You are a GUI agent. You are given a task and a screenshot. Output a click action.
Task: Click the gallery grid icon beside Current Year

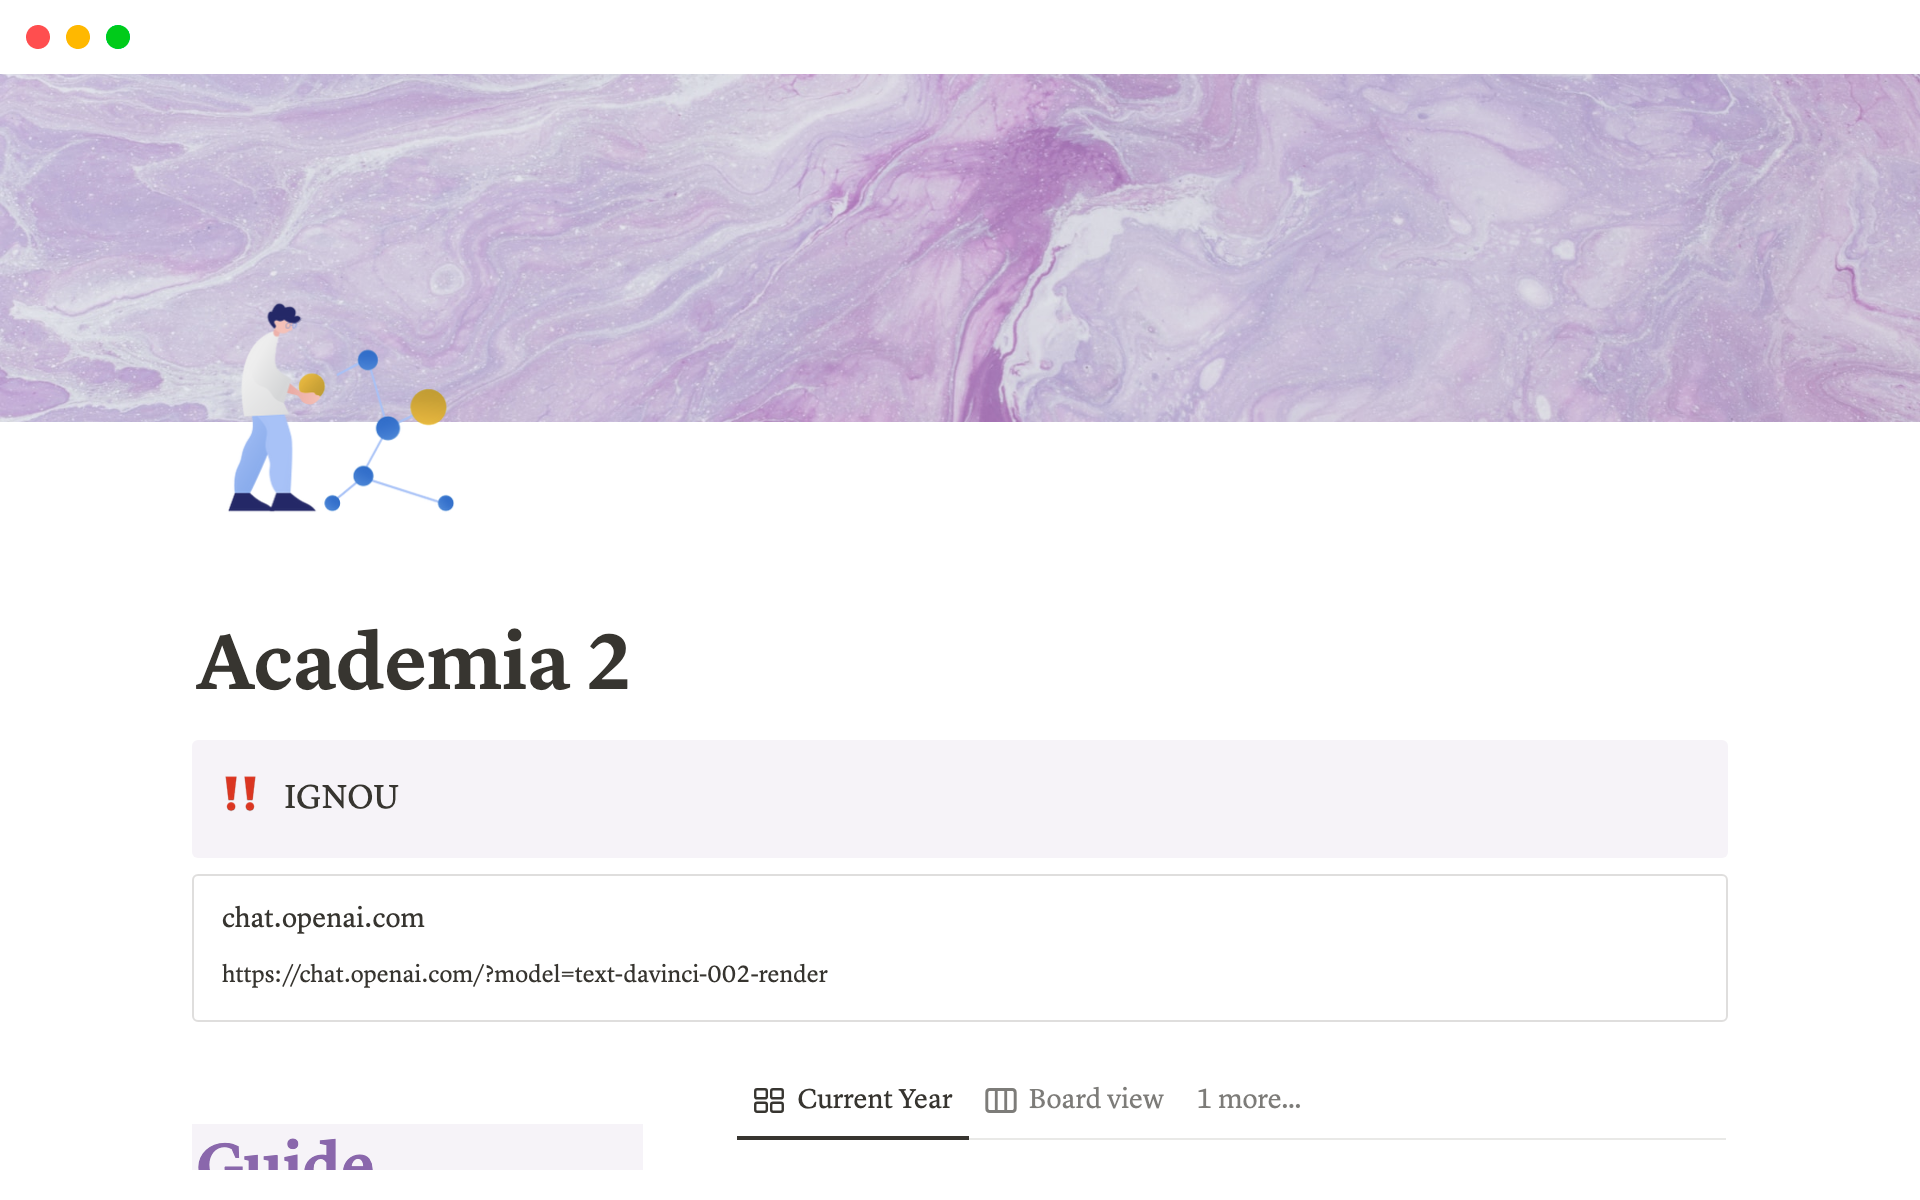pyautogui.click(x=768, y=1100)
